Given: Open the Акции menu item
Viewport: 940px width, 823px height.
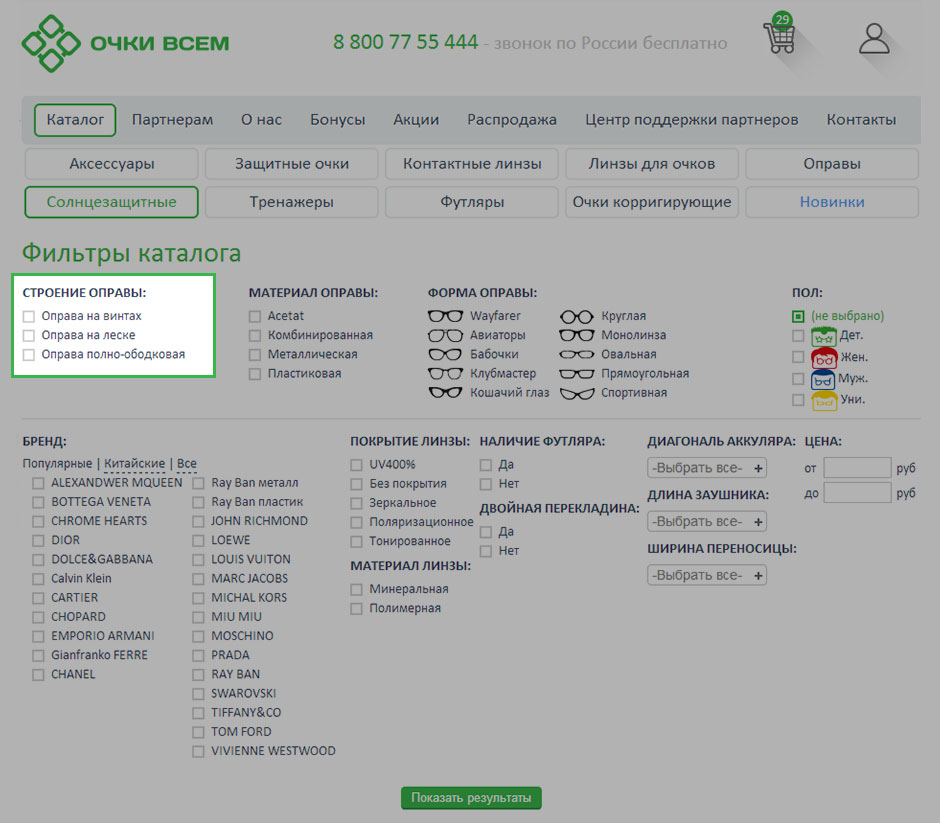Looking at the screenshot, I should [416, 120].
